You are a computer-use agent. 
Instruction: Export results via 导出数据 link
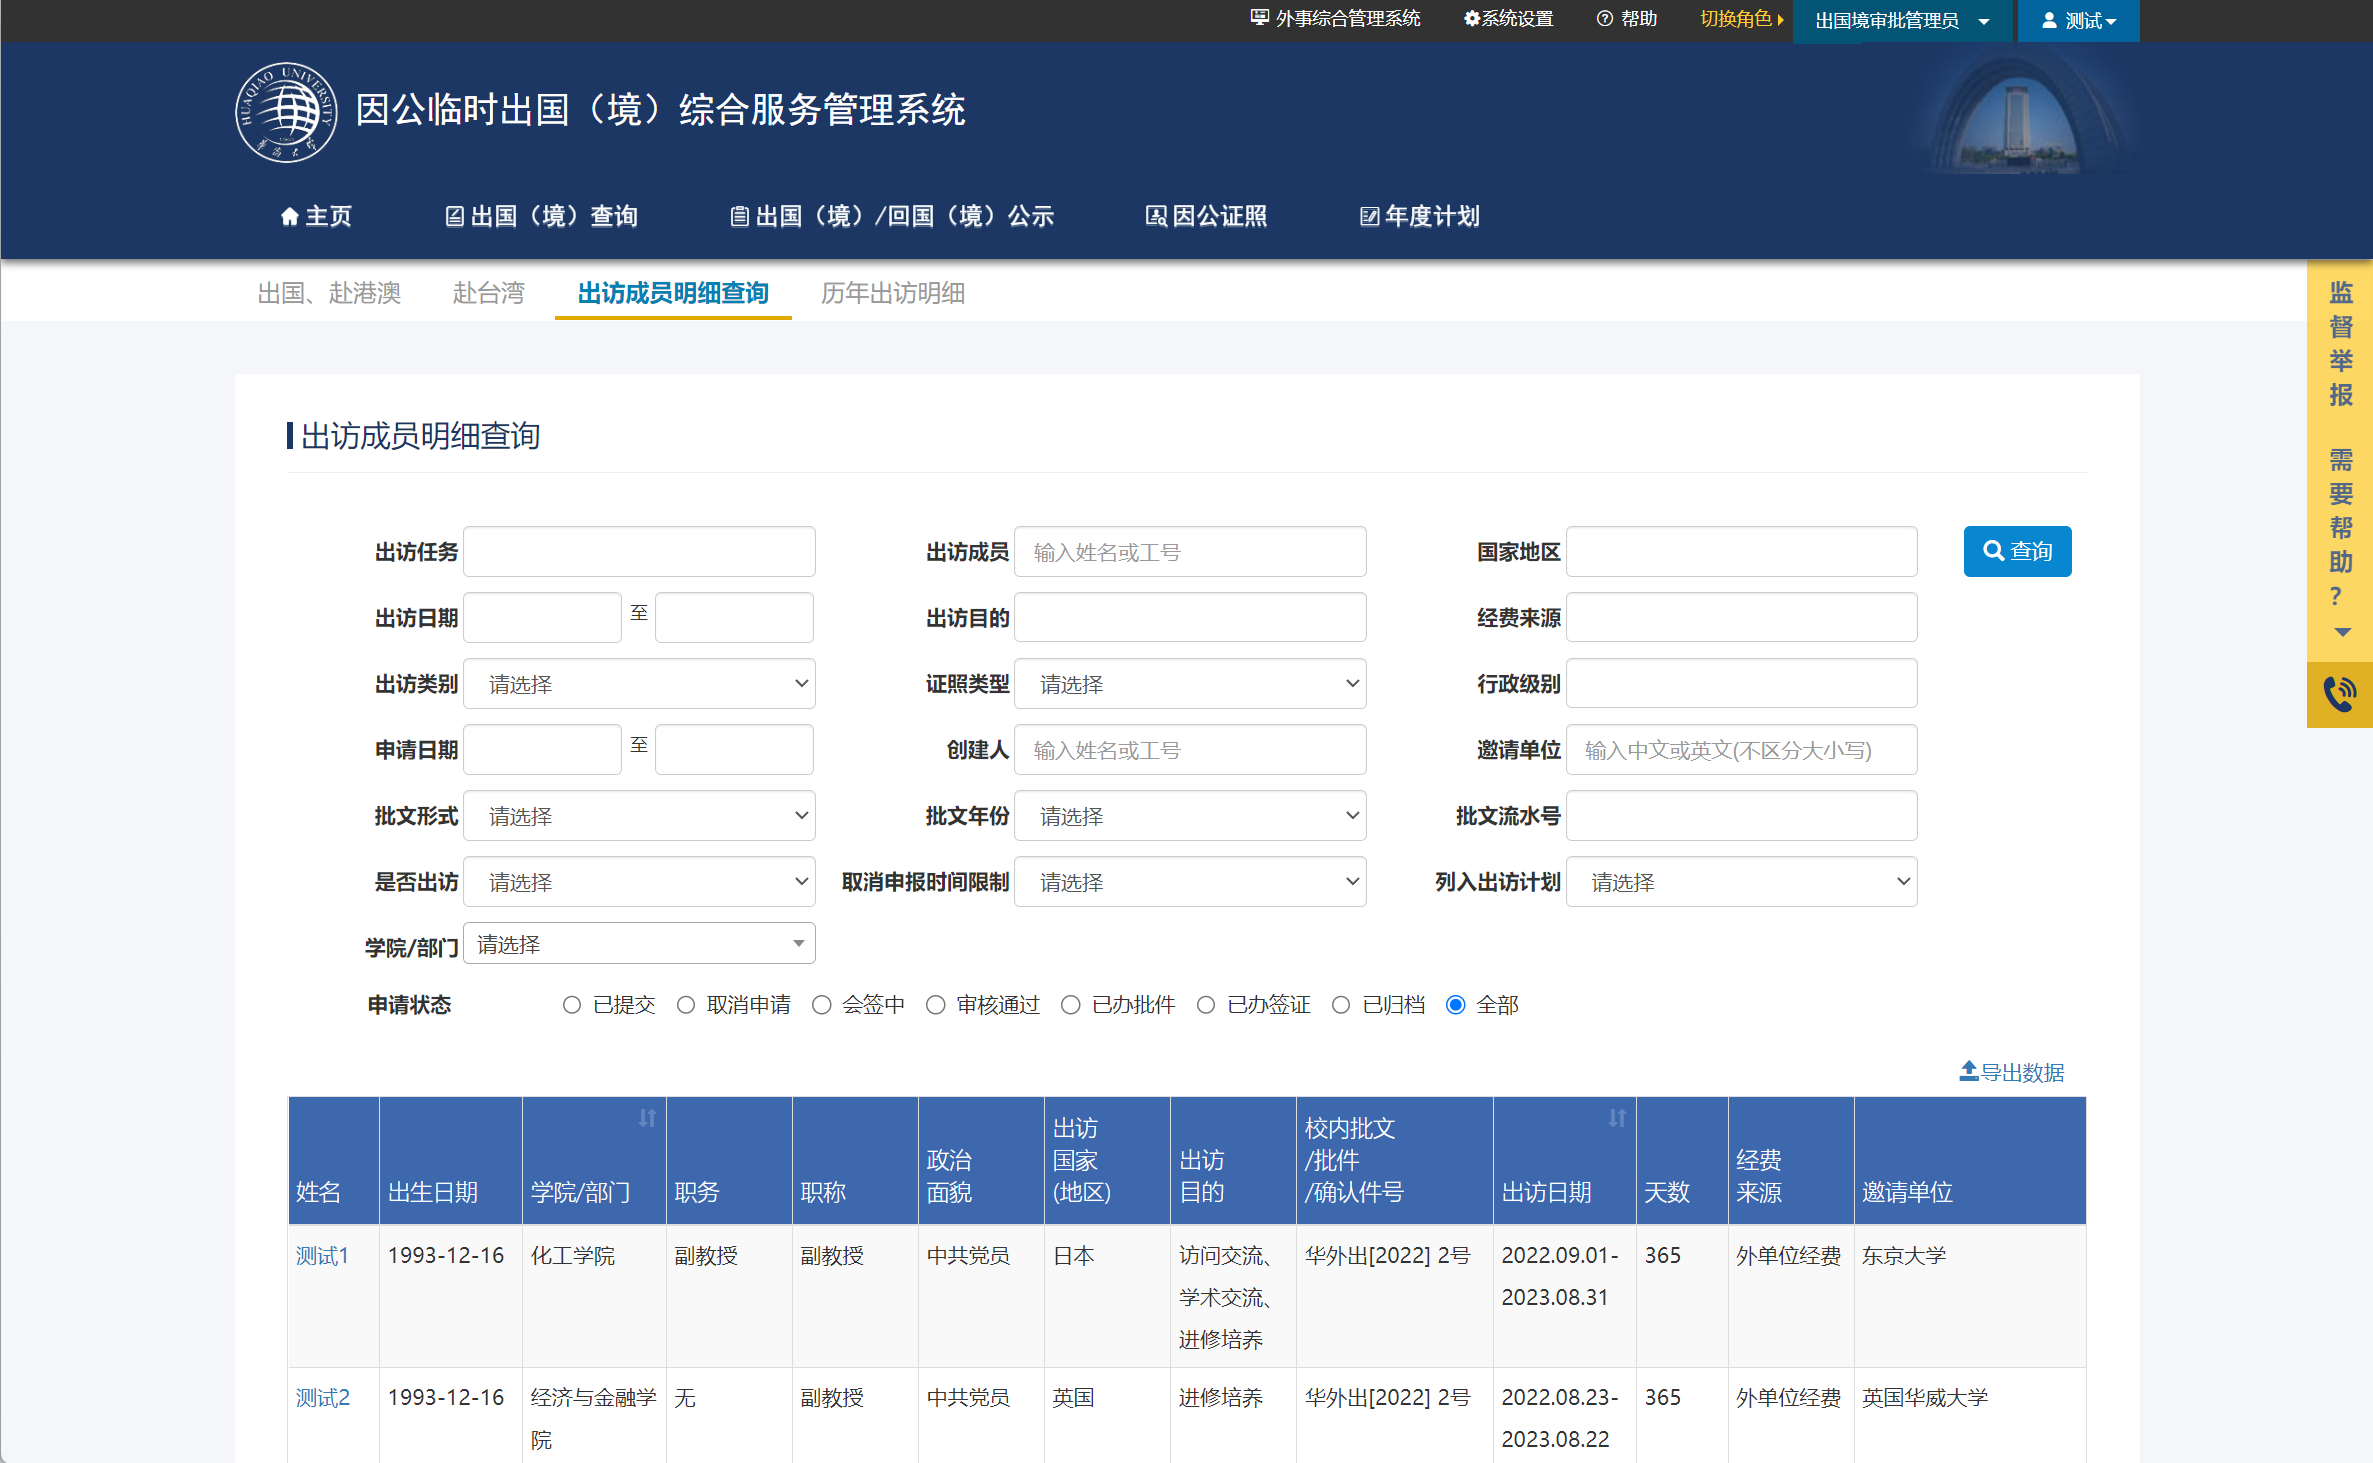[x=2010, y=1071]
